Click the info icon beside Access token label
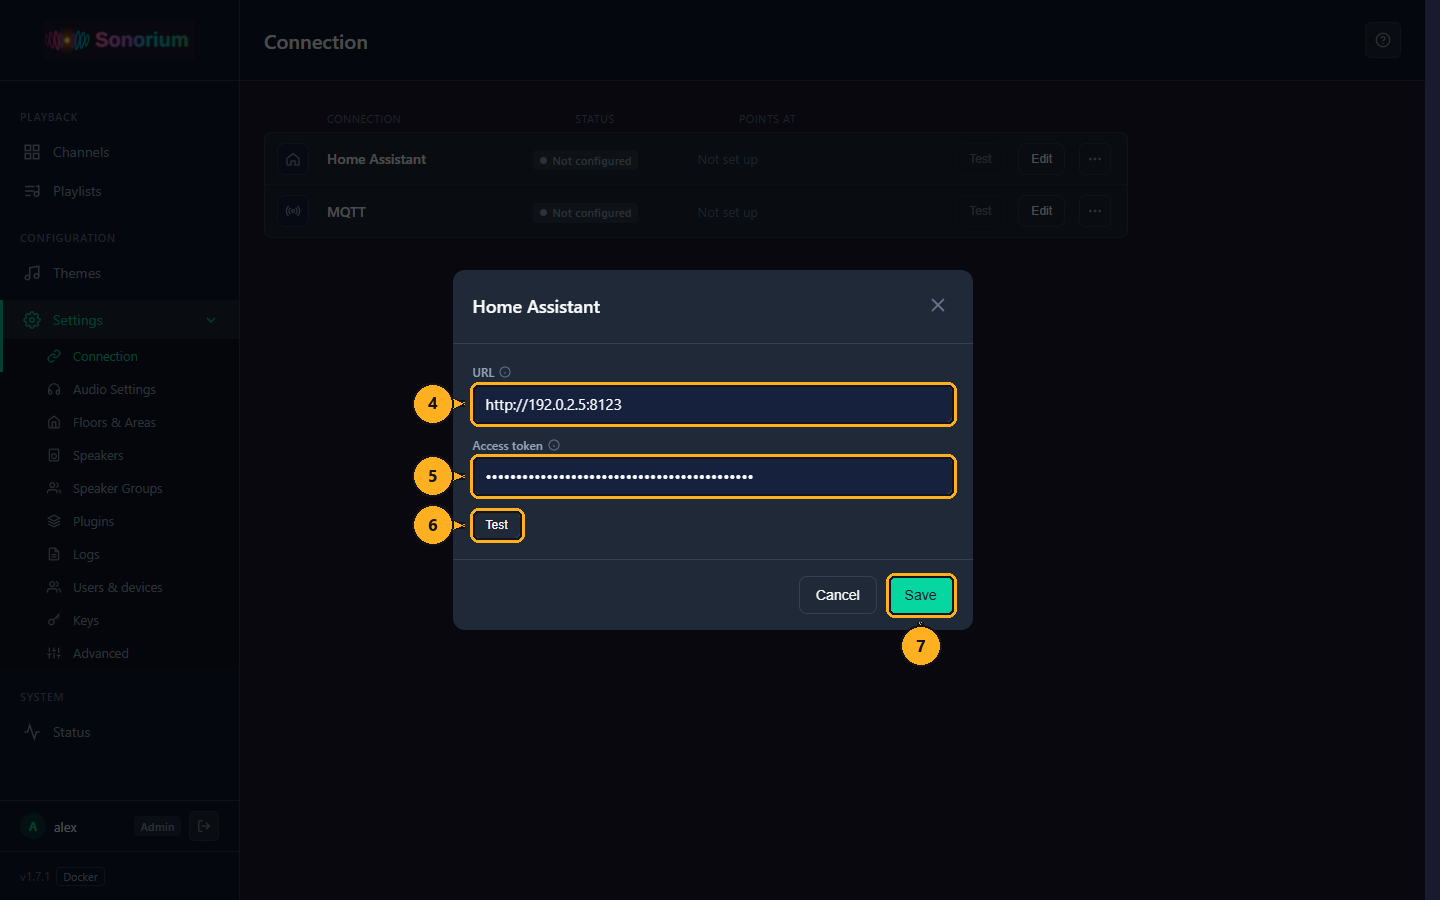The image size is (1440, 900). click(554, 445)
